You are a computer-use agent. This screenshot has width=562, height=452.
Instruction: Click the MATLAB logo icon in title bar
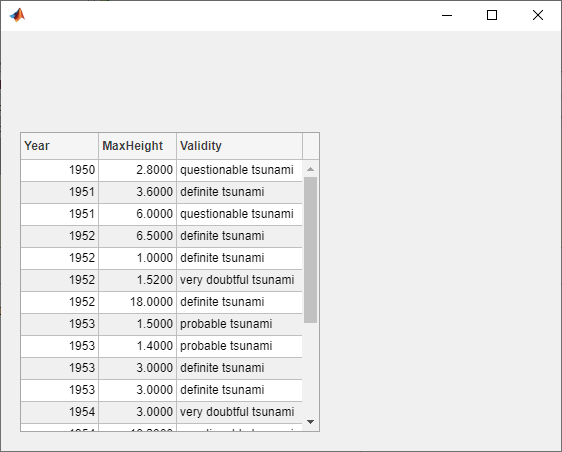[17, 15]
